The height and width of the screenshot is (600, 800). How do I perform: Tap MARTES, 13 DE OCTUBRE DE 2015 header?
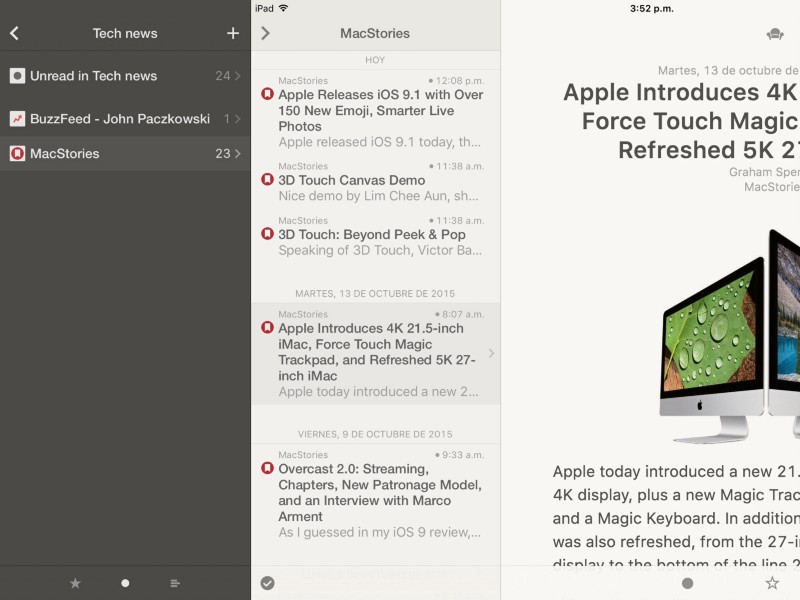click(375, 294)
